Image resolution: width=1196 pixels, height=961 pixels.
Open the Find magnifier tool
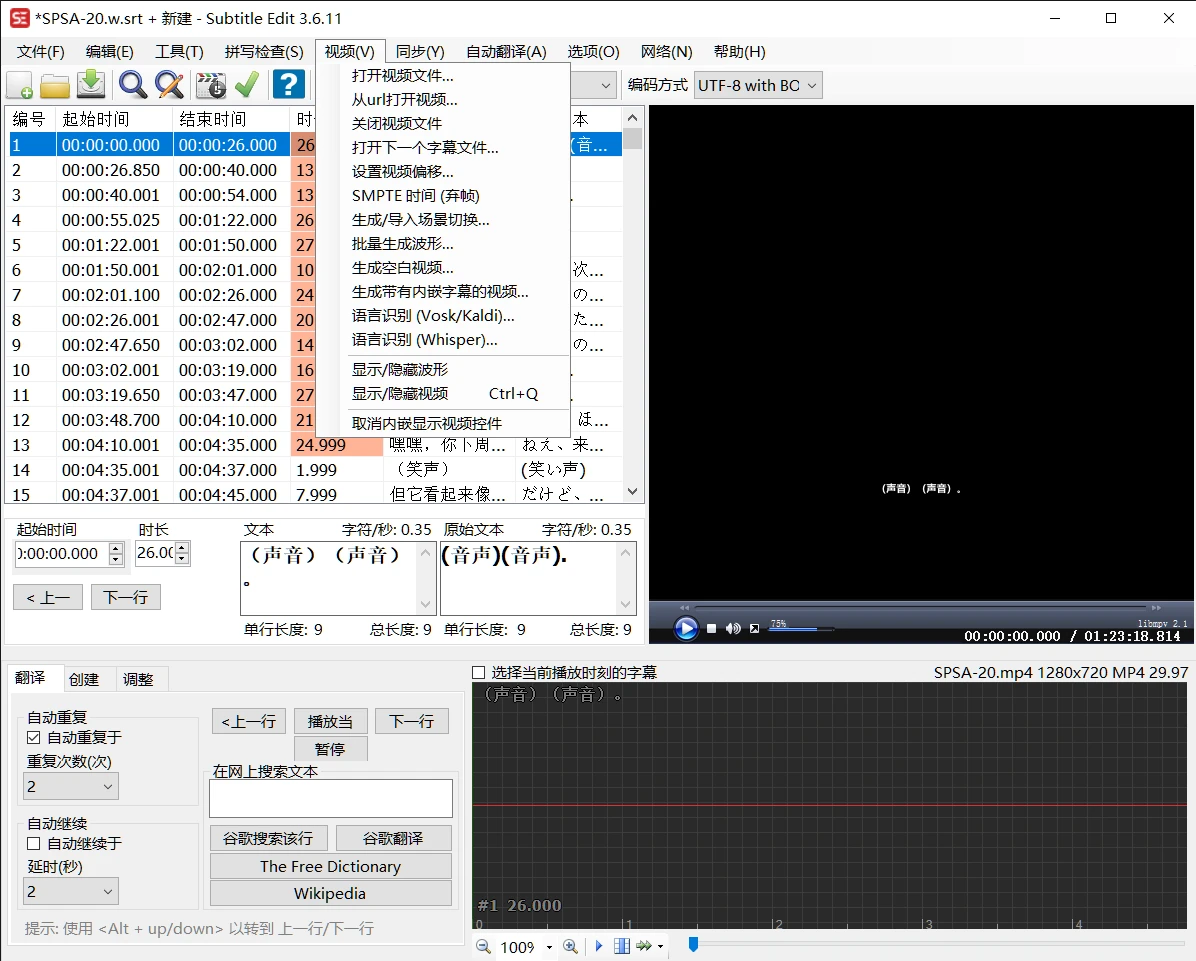pyautogui.click(x=132, y=85)
